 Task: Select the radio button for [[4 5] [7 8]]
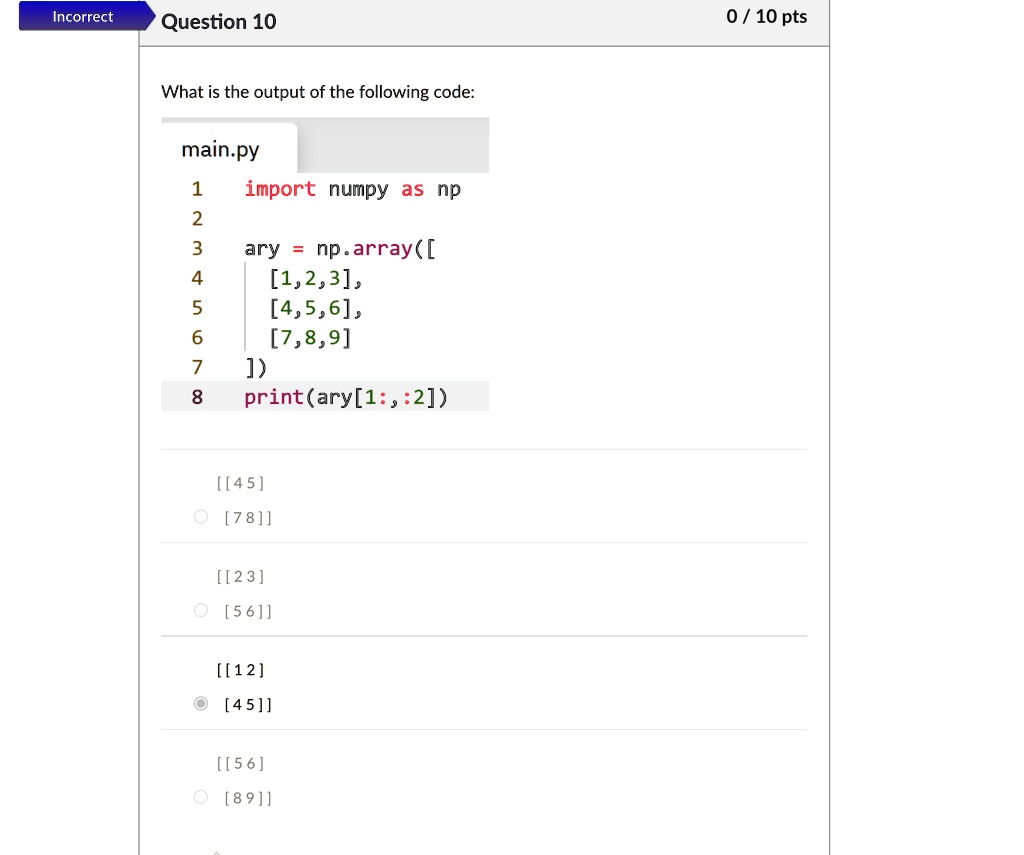201,517
